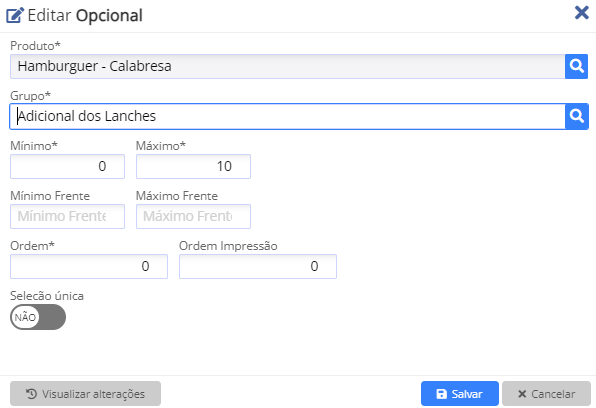Open Visualizar alterações history button

(x=86, y=394)
